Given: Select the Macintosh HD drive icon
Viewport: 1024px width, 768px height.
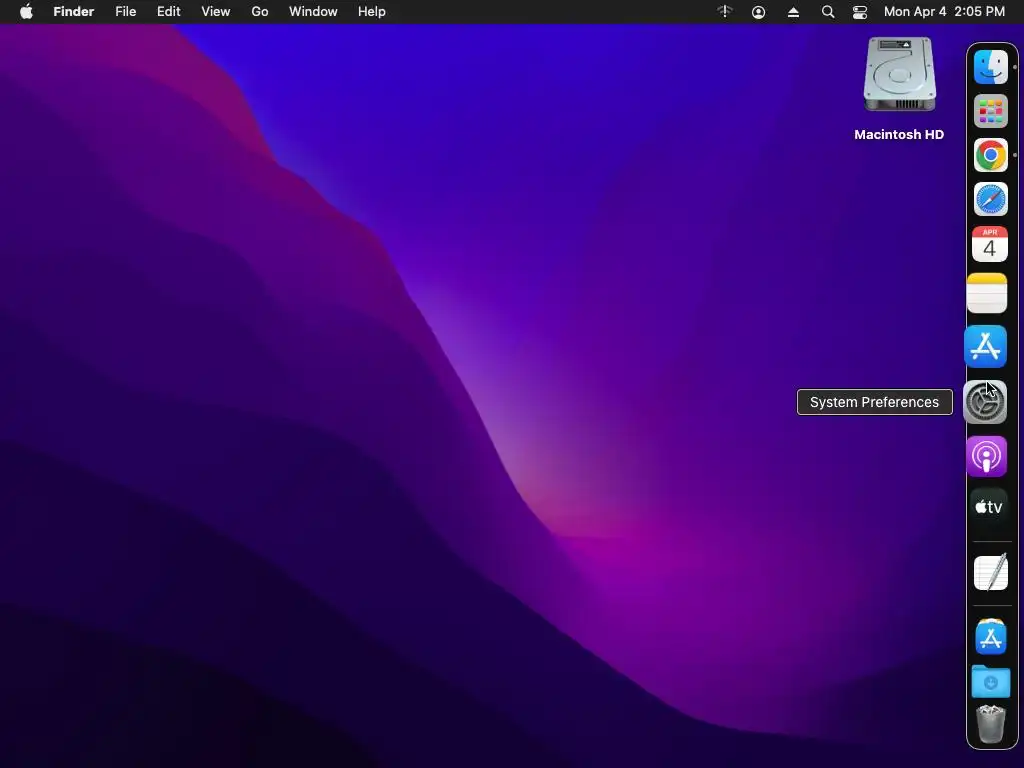Looking at the screenshot, I should point(899,74).
